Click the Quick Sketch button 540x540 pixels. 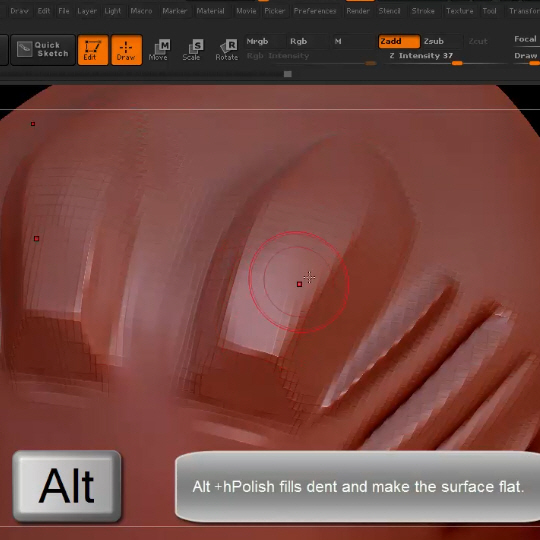[x=43, y=50]
